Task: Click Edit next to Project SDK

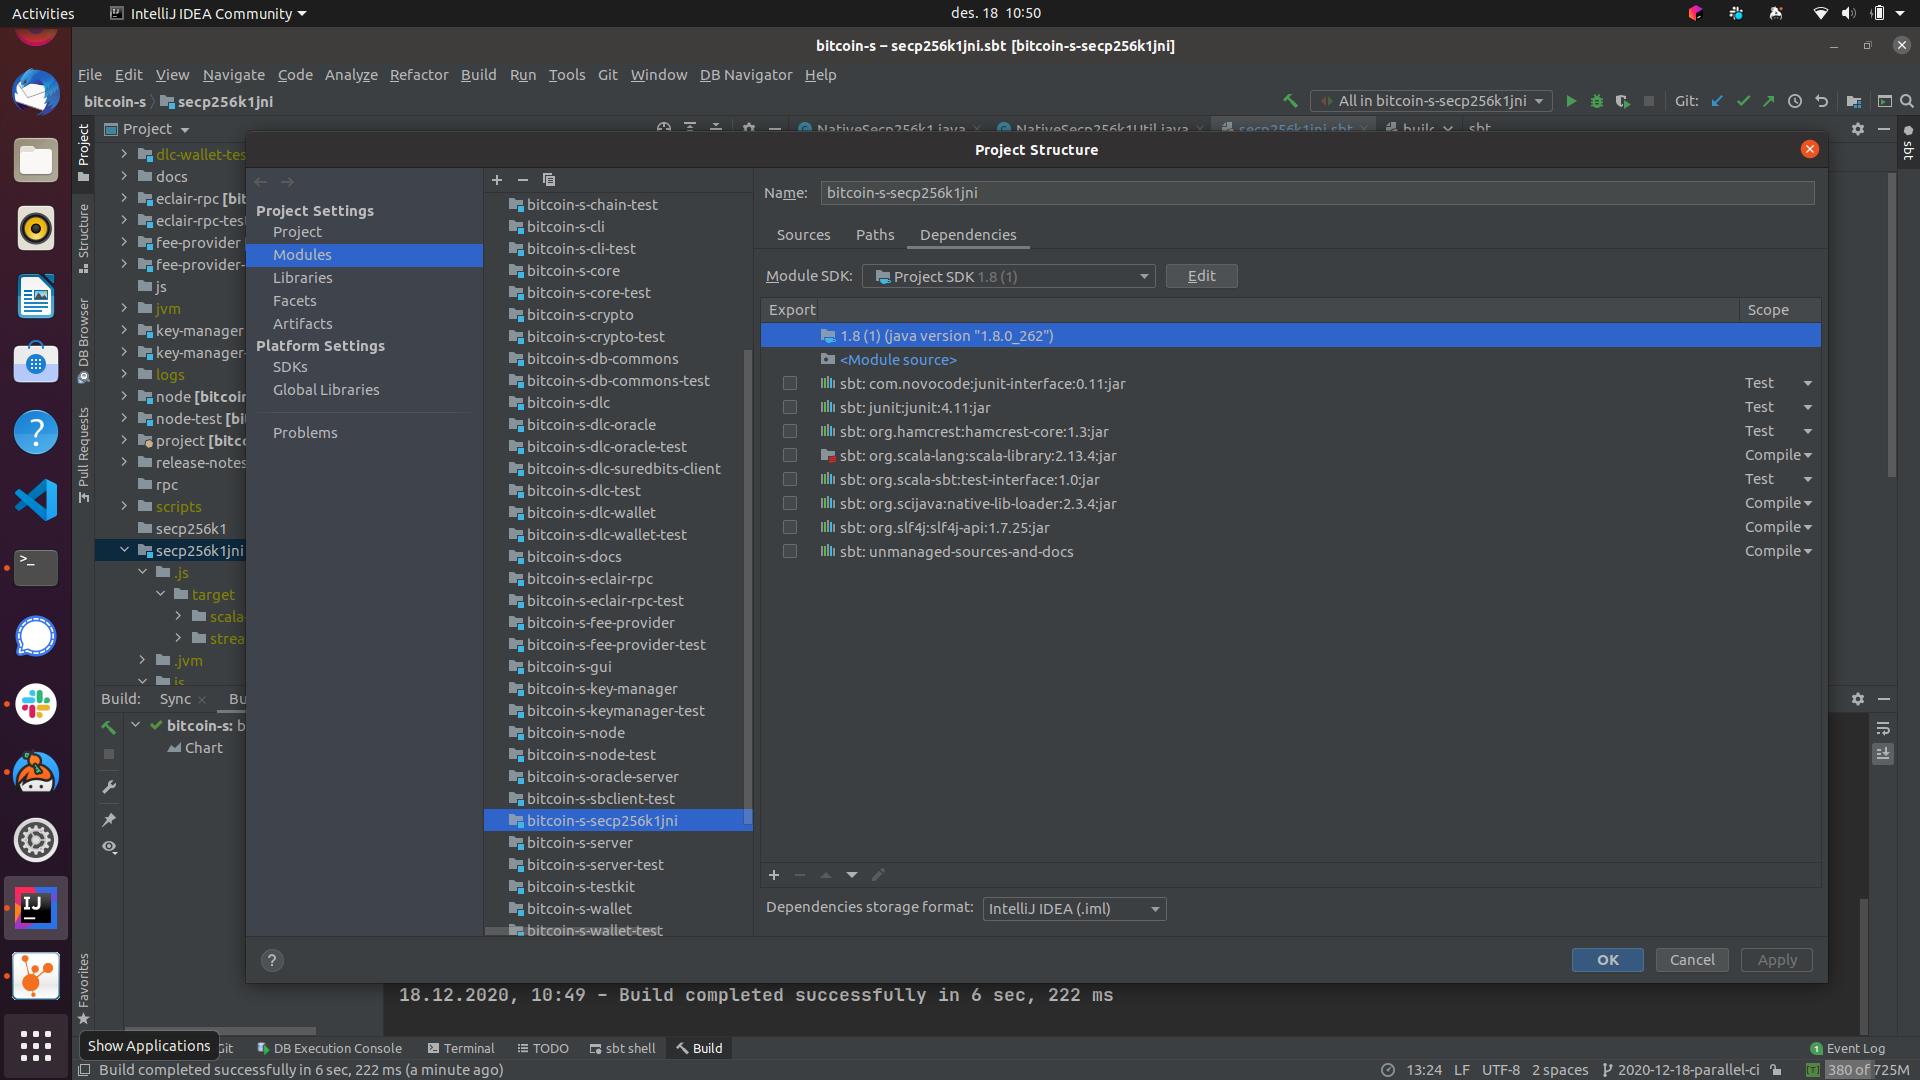Action: (x=1201, y=276)
